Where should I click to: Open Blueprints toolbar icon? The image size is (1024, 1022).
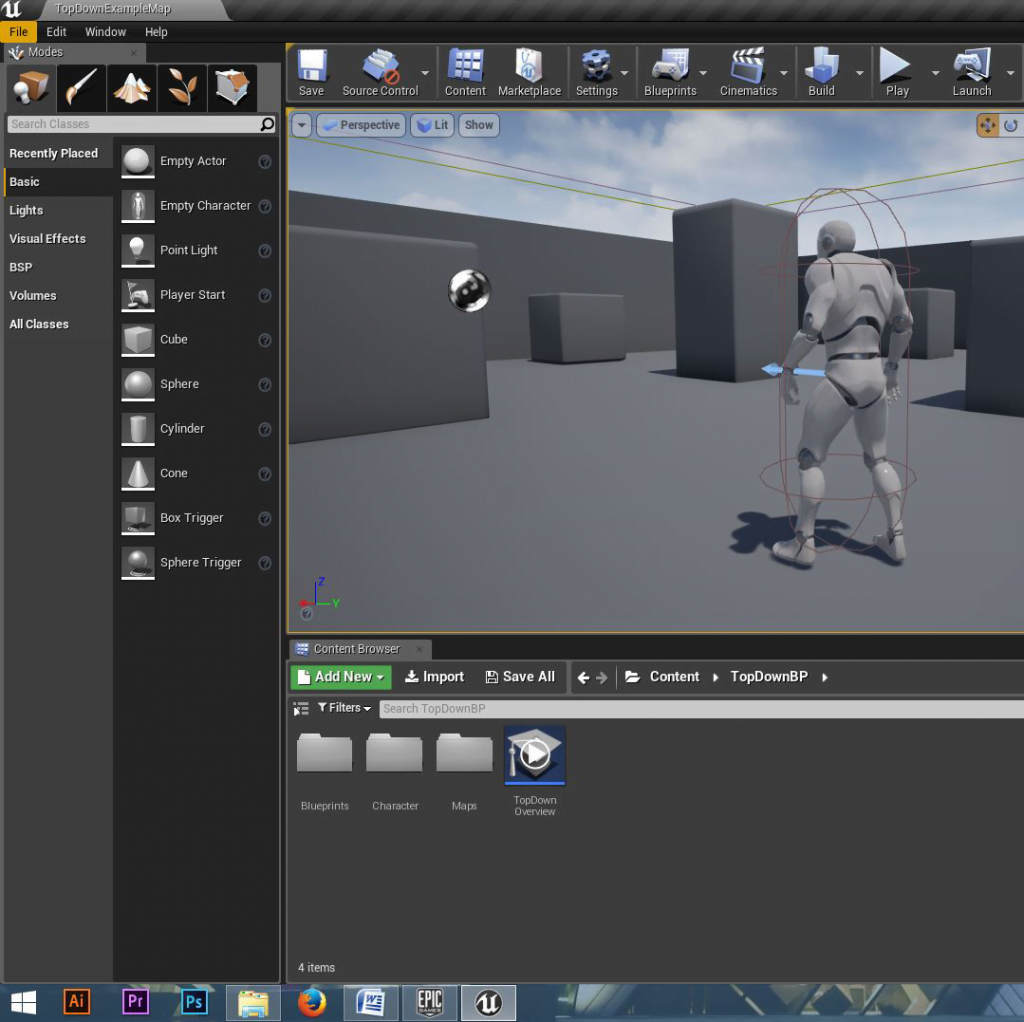[x=670, y=72]
